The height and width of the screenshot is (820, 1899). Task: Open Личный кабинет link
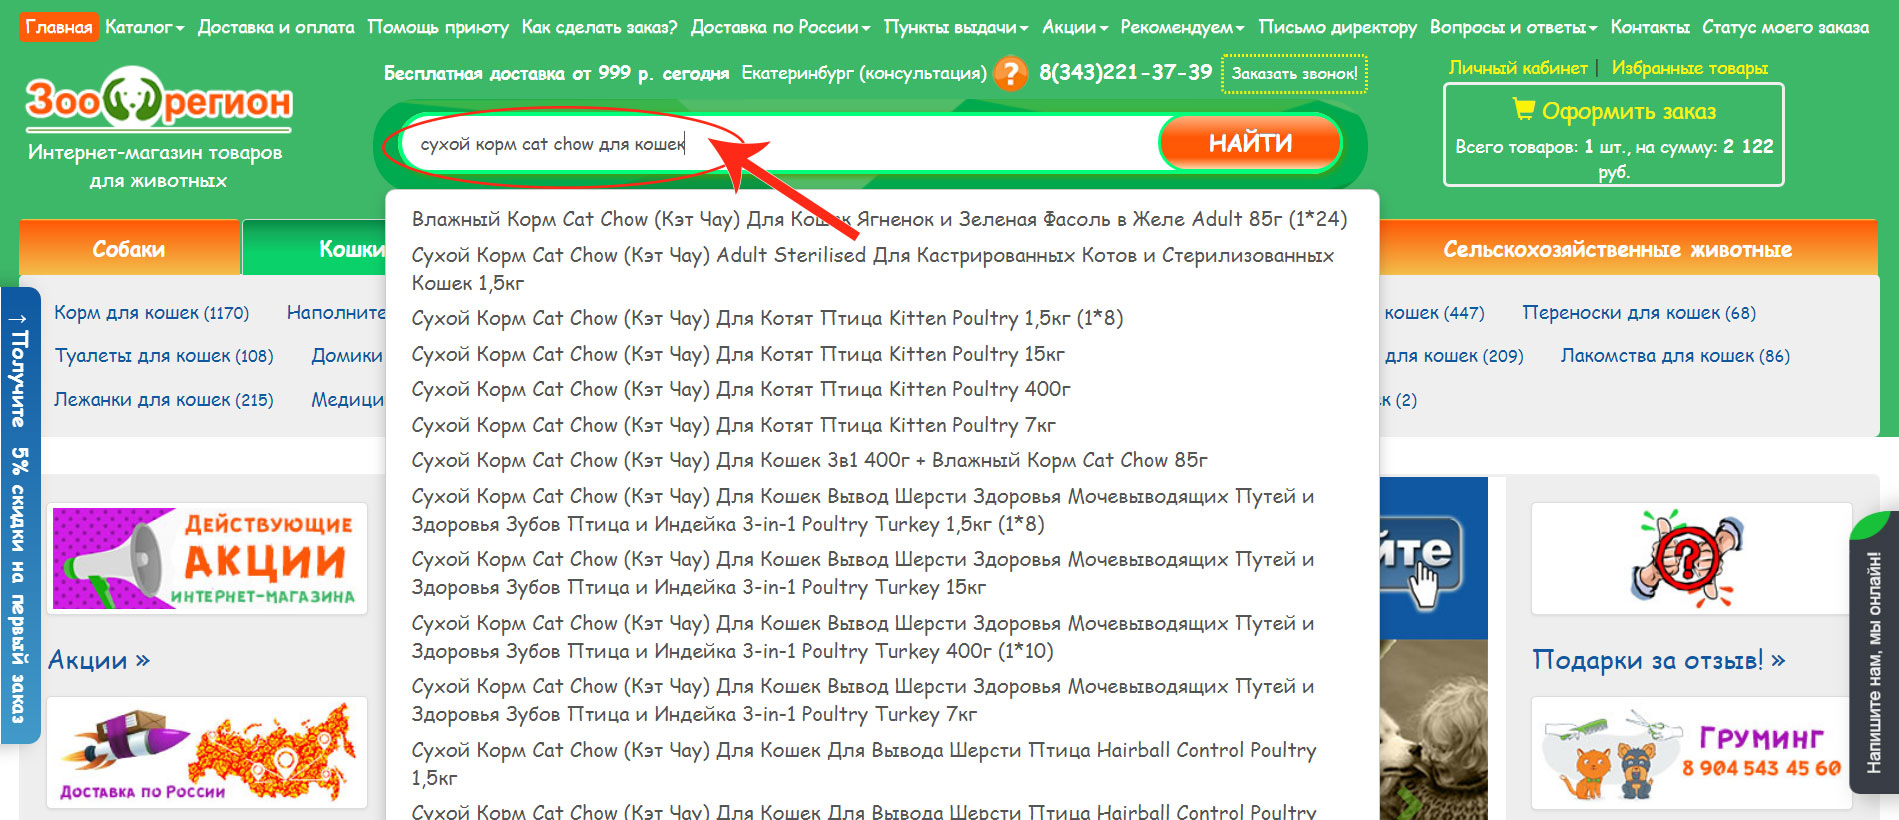coord(1518,68)
